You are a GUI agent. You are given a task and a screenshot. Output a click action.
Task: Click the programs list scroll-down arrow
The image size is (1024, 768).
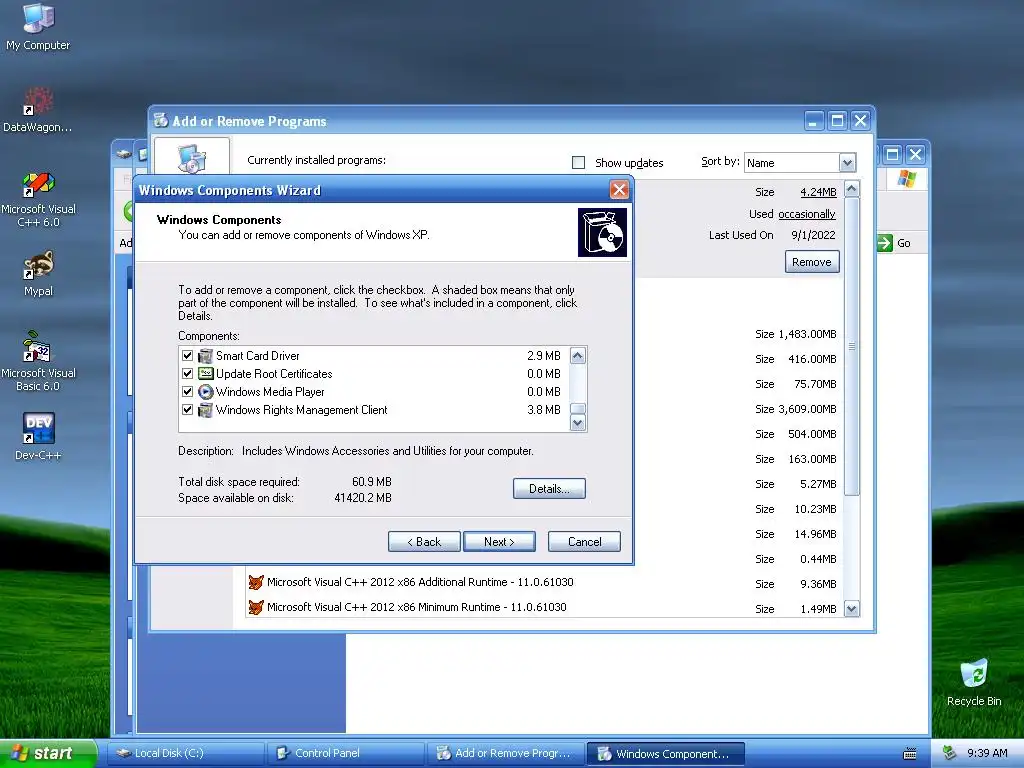[852, 609]
